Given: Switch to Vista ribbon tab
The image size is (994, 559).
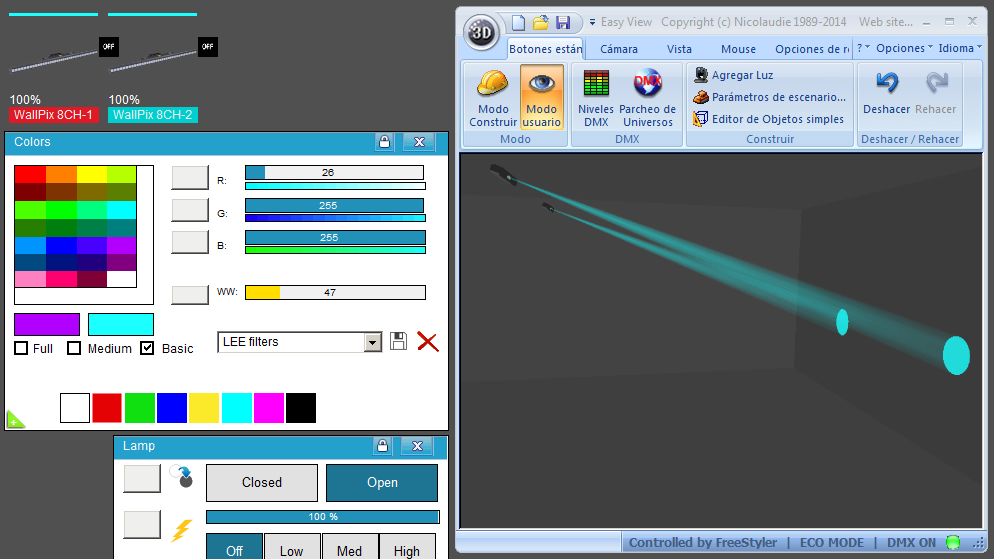Looking at the screenshot, I should pos(679,49).
